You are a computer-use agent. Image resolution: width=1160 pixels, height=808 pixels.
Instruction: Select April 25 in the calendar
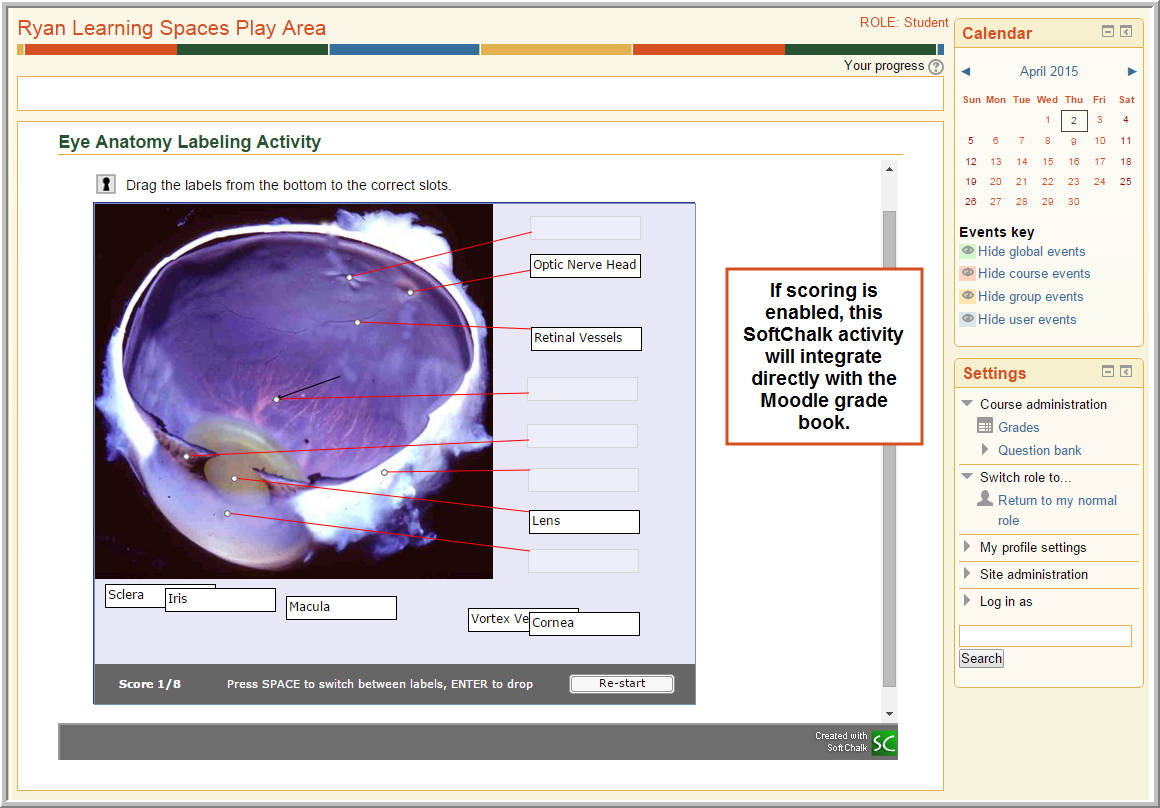(1125, 181)
